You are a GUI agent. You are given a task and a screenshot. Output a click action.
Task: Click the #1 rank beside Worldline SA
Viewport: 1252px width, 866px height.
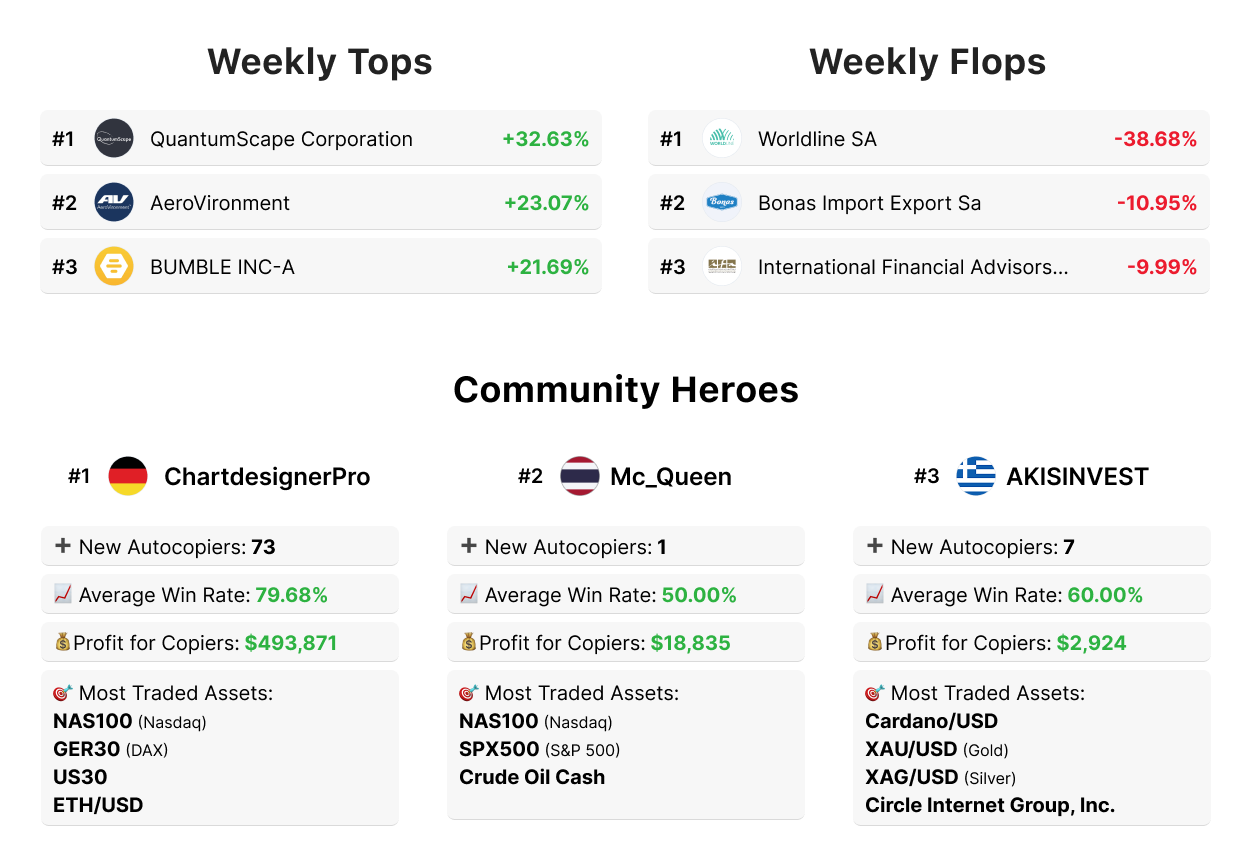671,139
